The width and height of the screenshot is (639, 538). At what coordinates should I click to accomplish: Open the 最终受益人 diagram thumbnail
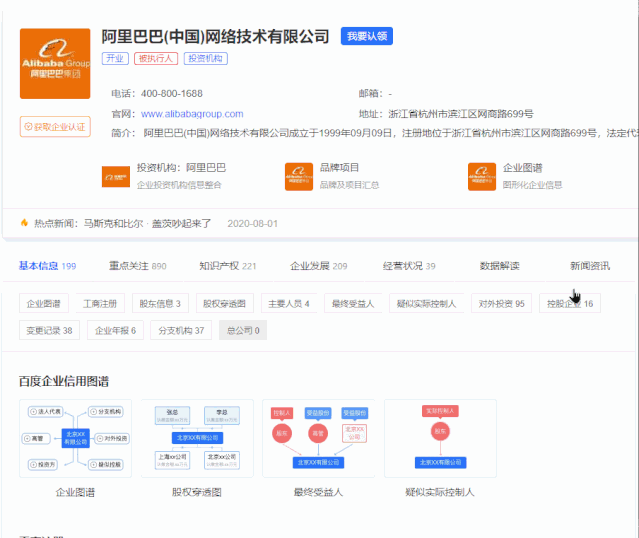coord(319,439)
